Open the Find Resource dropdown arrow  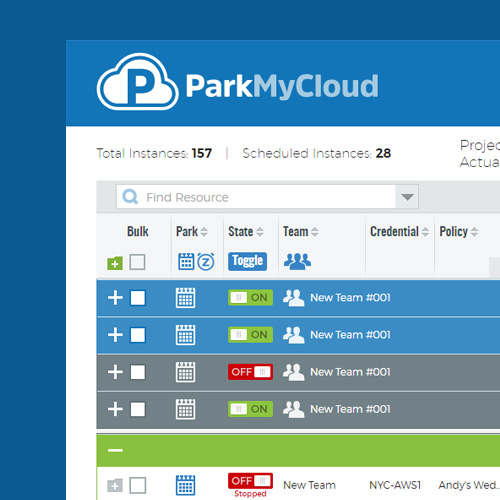(x=407, y=197)
